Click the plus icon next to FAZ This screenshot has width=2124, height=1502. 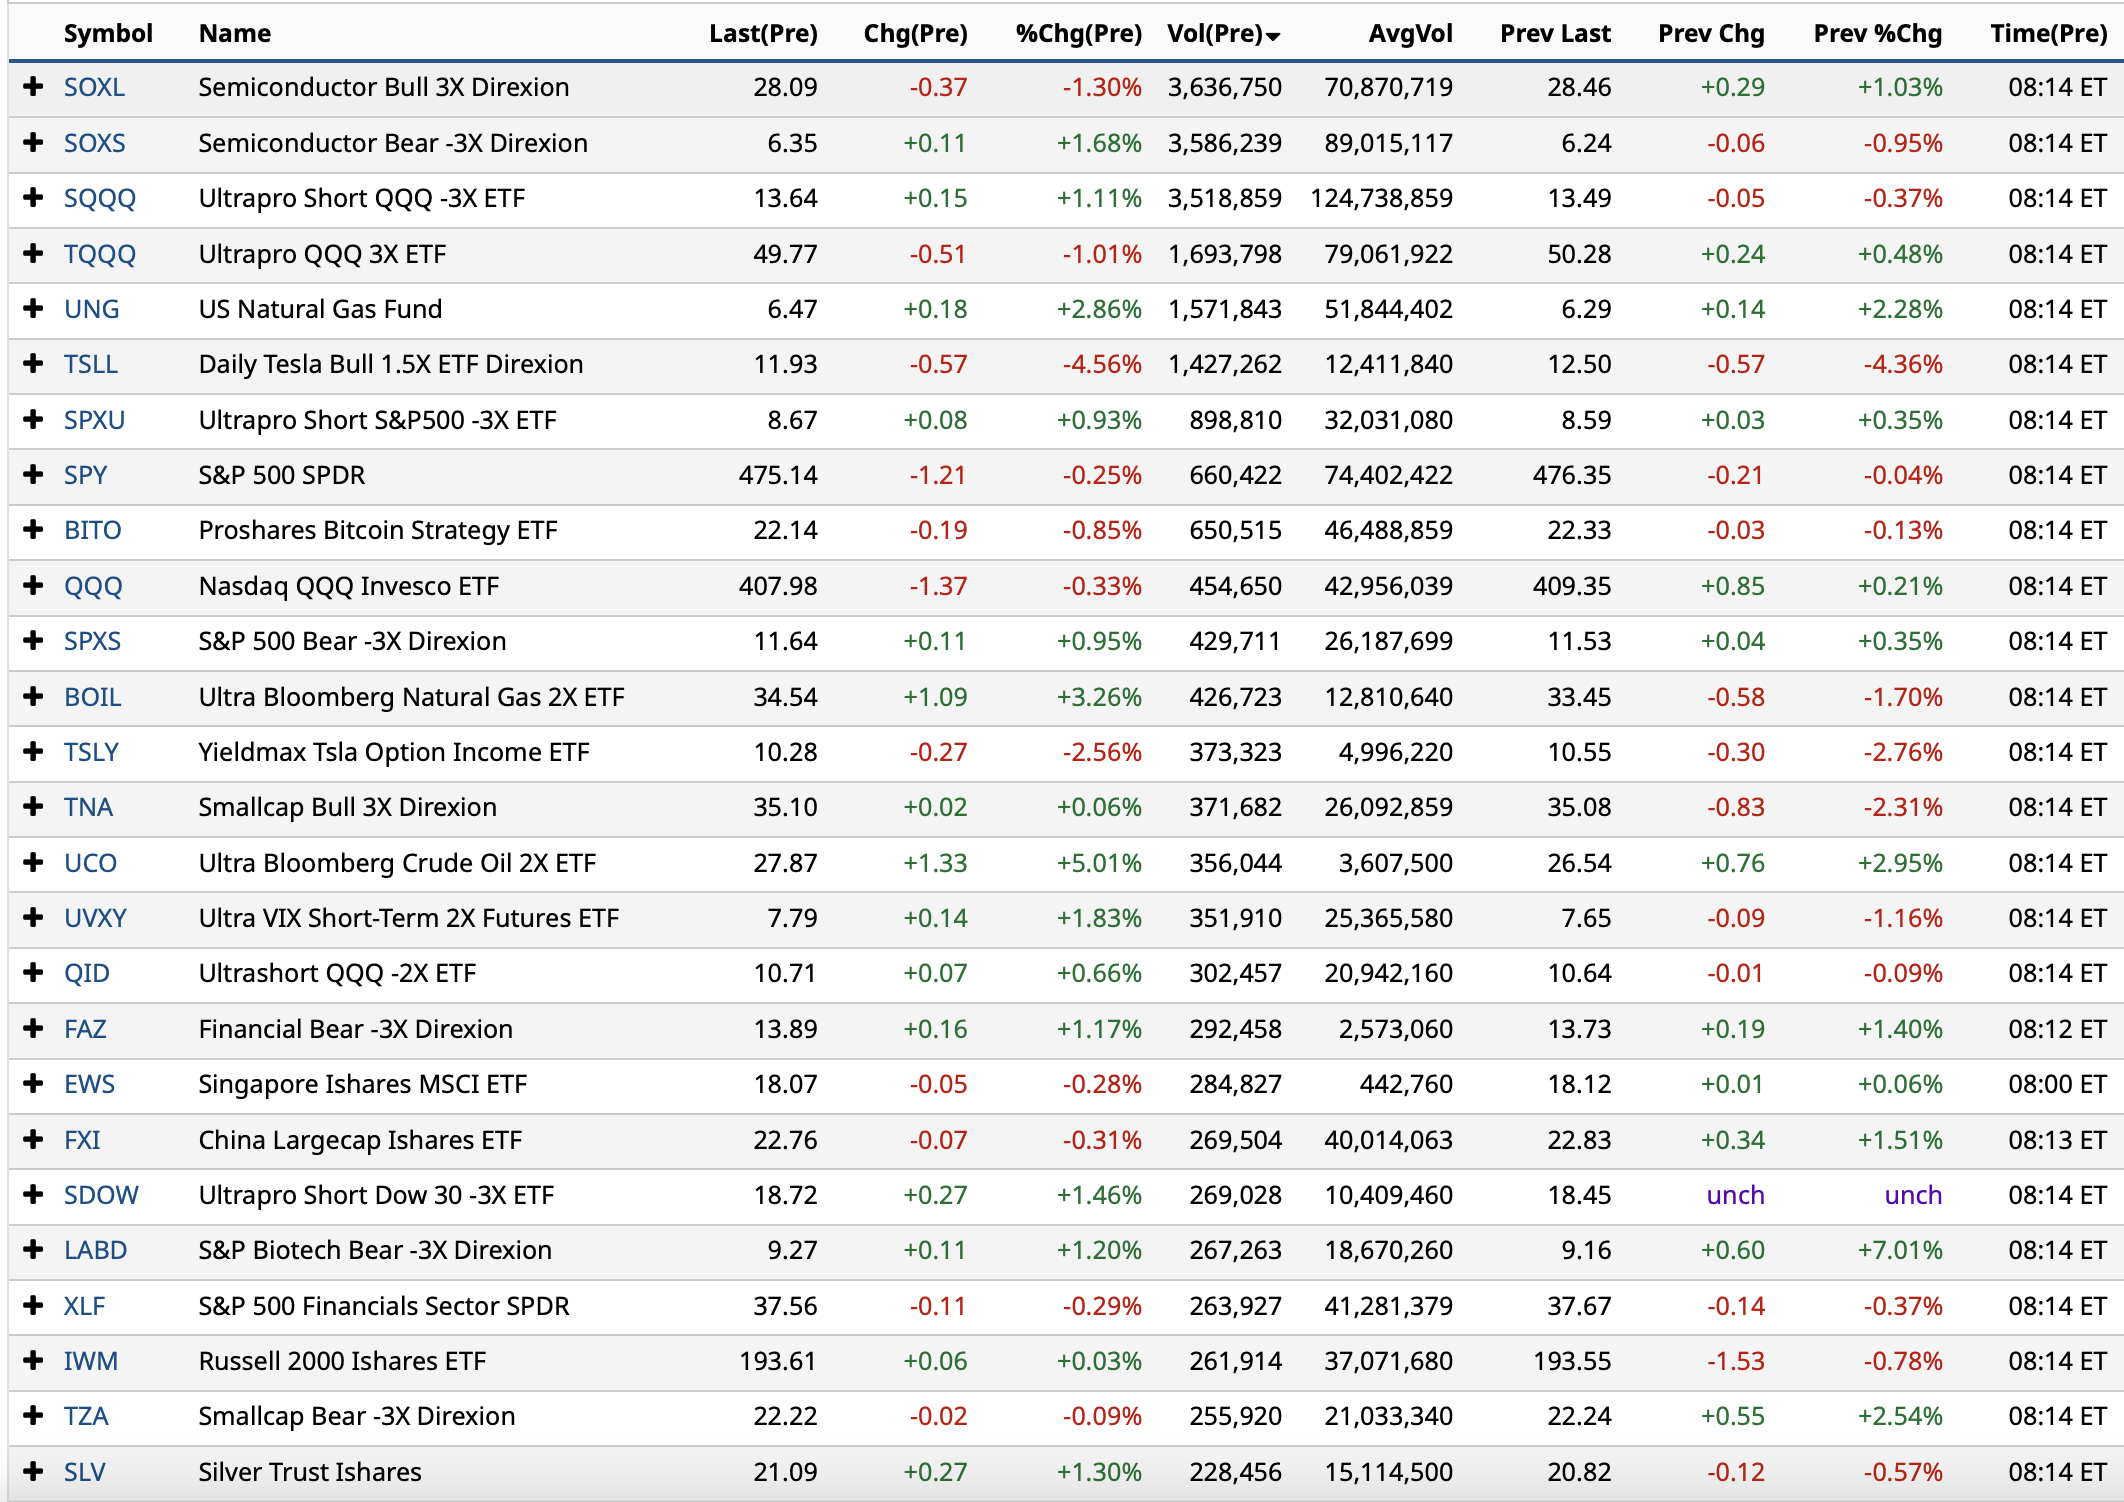pyautogui.click(x=33, y=1028)
